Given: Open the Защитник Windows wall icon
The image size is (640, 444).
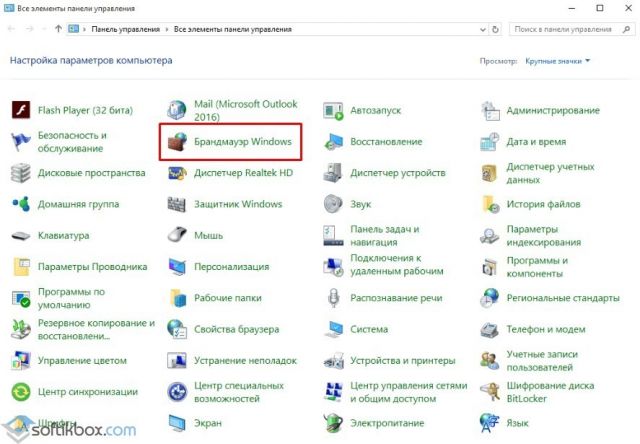Looking at the screenshot, I should (x=177, y=204).
